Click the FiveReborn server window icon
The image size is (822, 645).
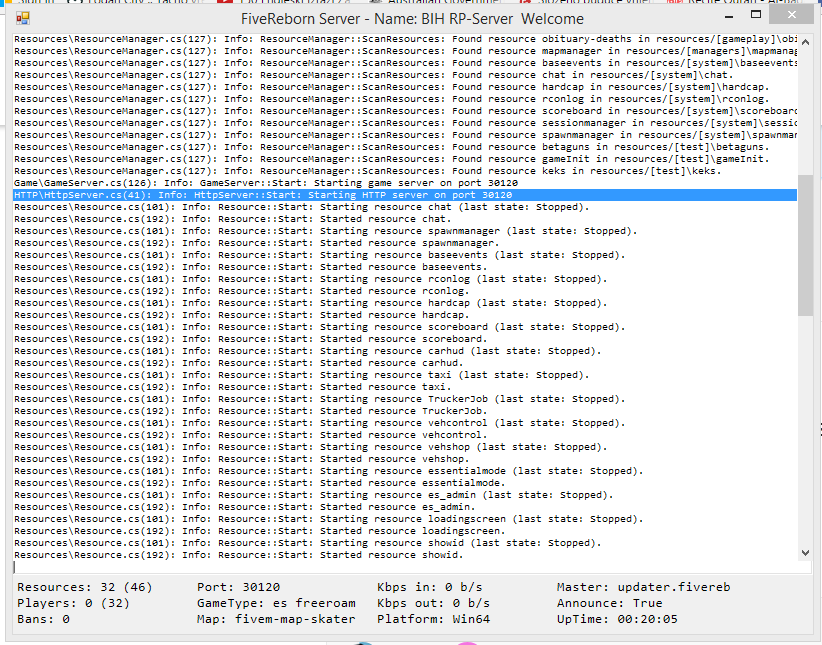tap(23, 19)
